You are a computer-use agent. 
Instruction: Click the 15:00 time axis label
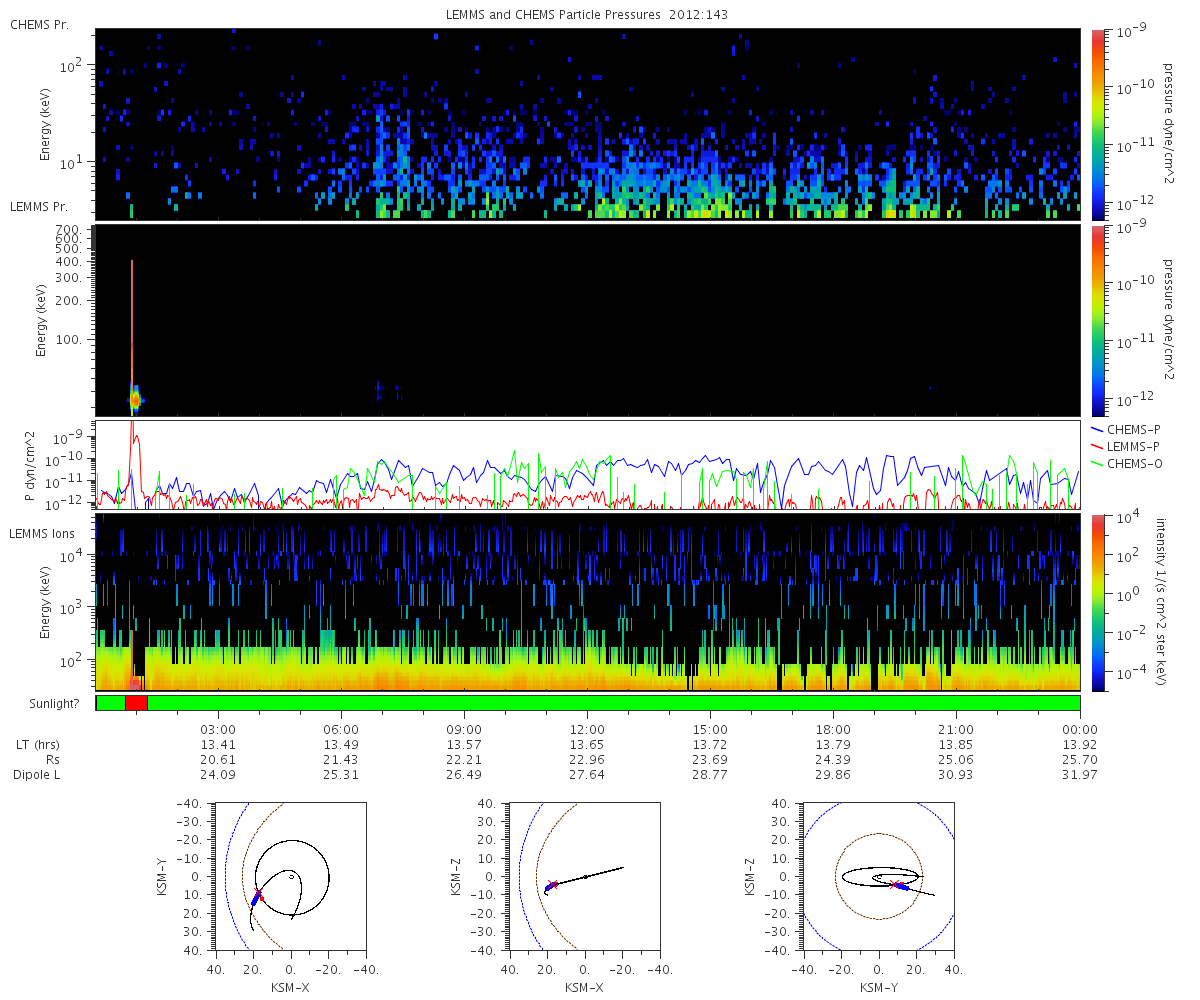coord(710,729)
